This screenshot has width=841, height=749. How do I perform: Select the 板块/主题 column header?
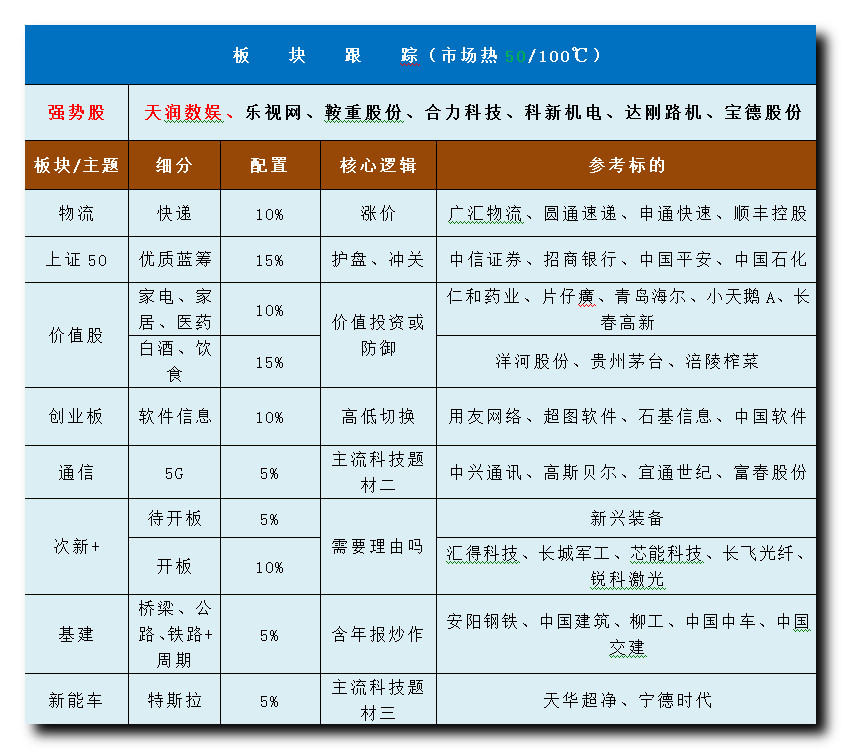coord(76,165)
